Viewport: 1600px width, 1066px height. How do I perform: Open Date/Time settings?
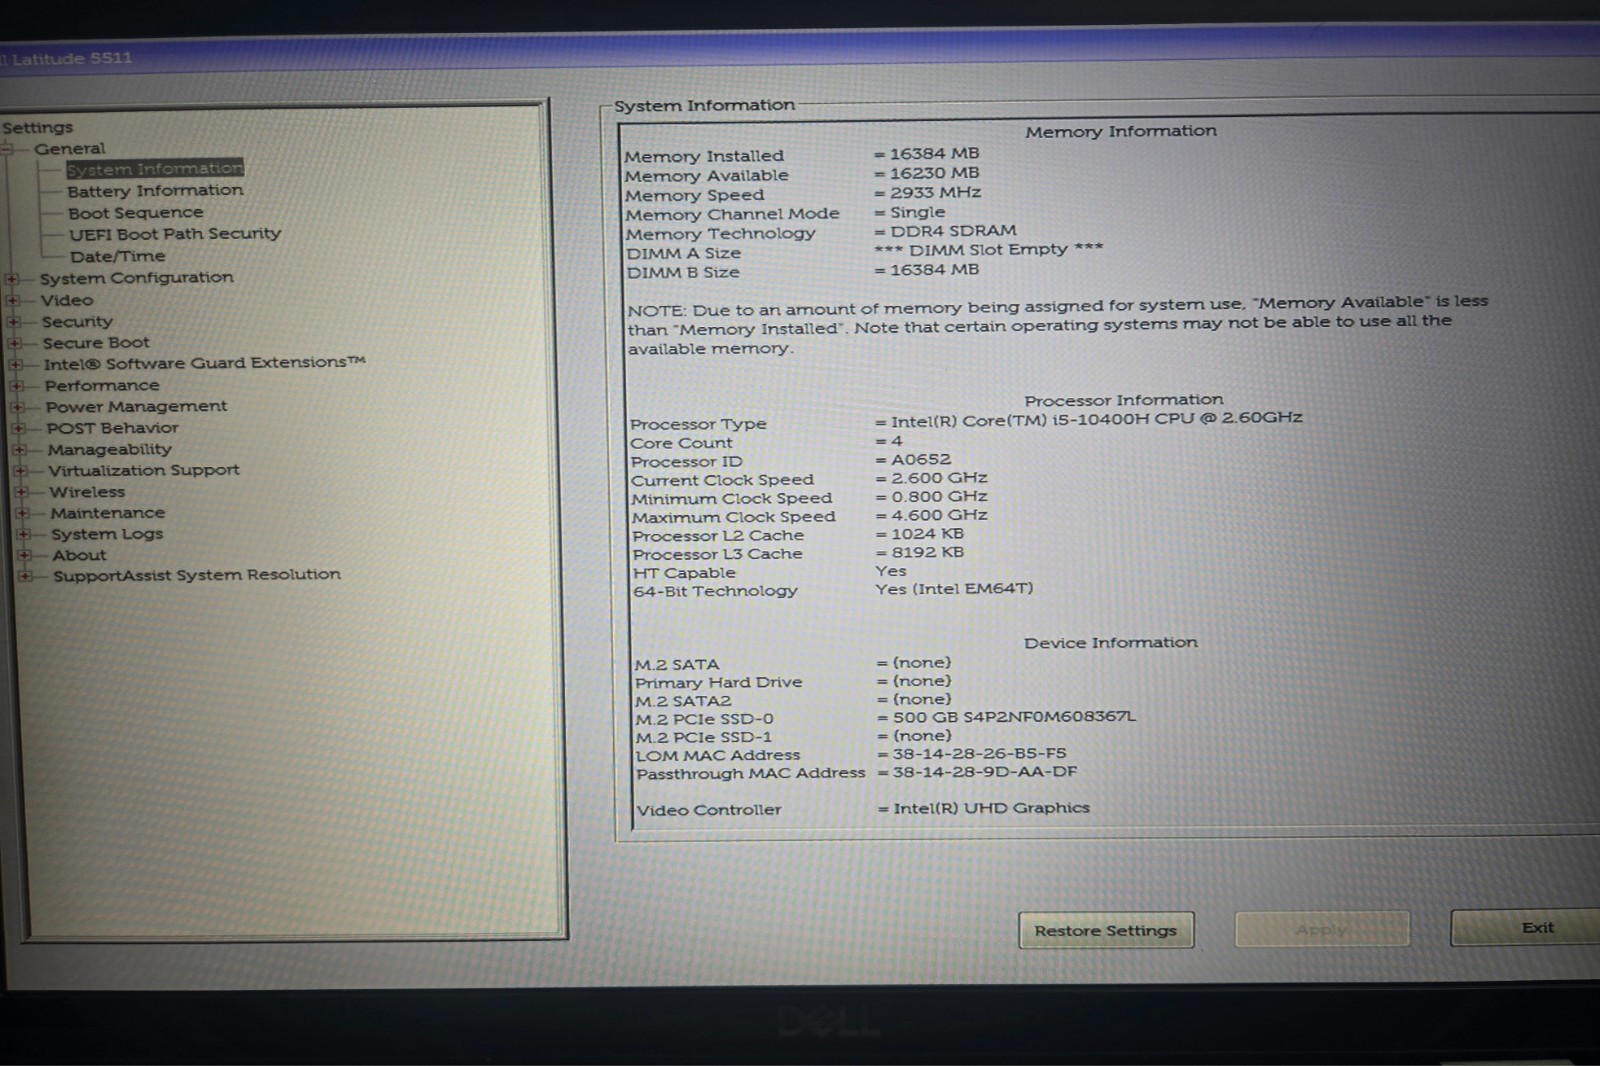(117, 256)
